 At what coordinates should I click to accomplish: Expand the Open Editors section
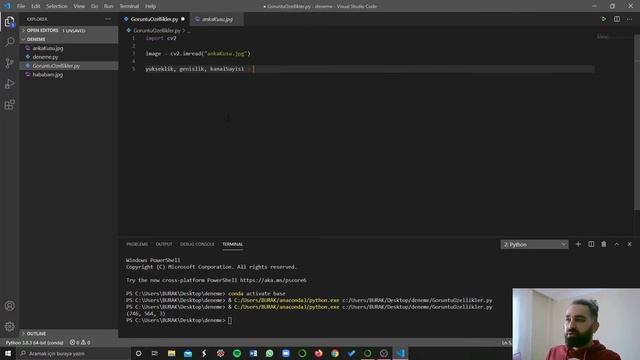[x=69, y=31]
